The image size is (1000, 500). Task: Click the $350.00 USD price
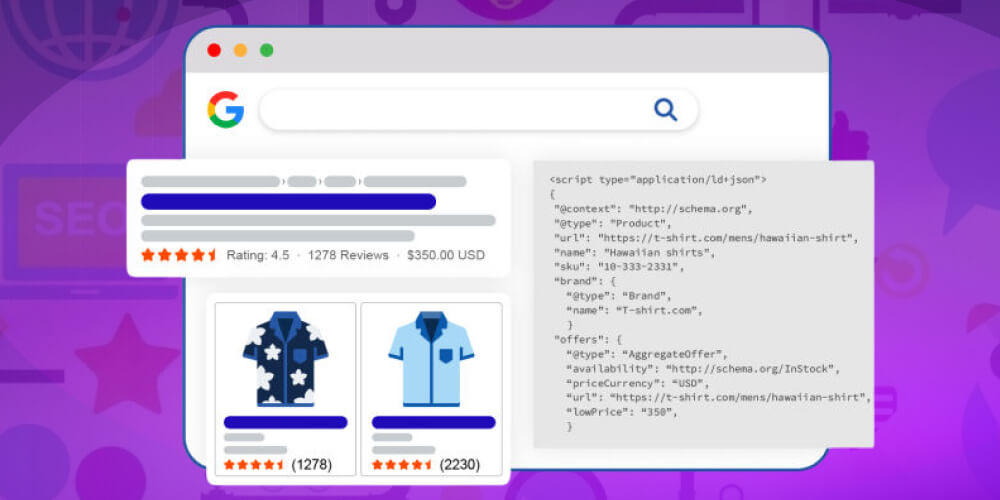[x=447, y=255]
